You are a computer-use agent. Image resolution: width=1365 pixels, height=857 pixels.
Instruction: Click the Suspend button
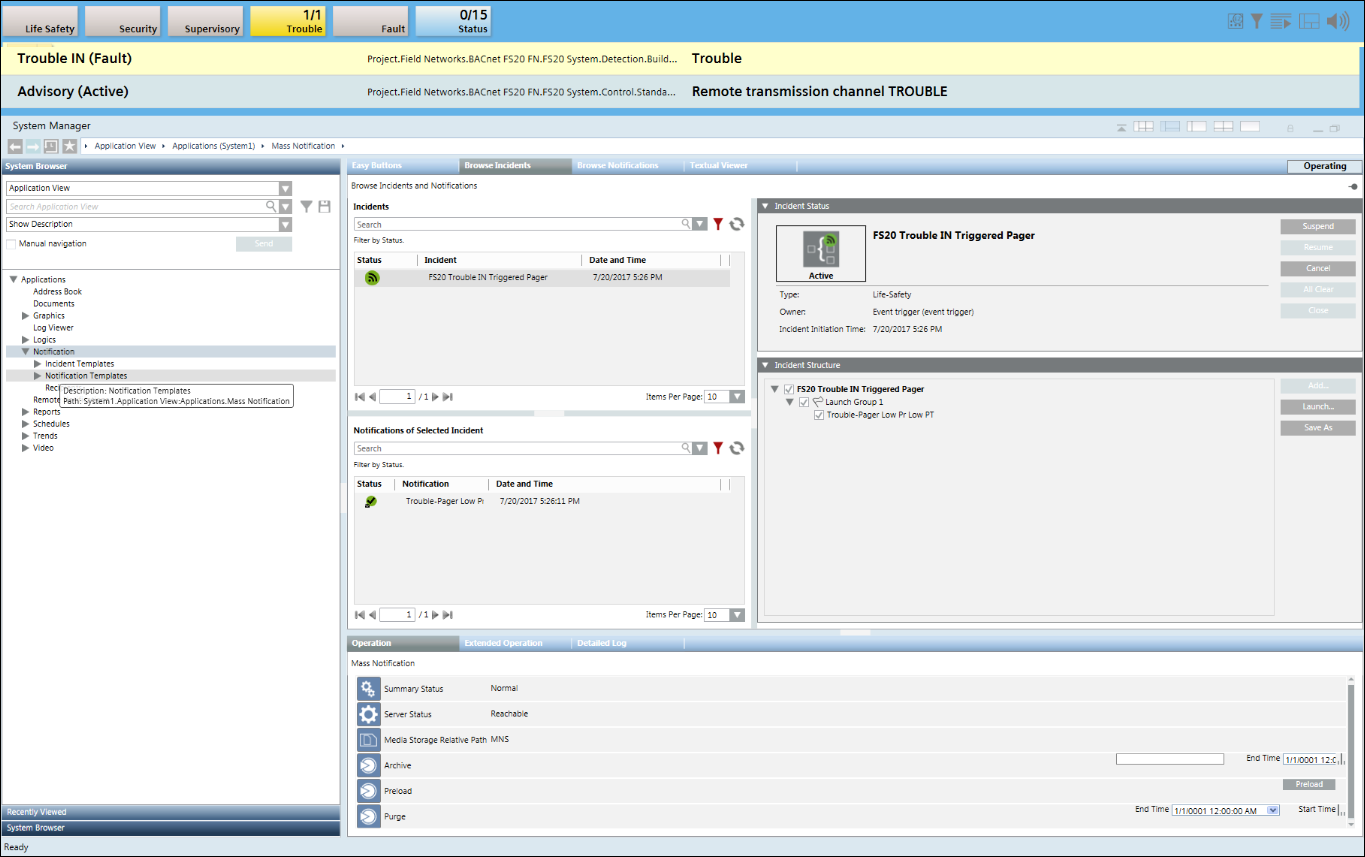(x=1317, y=227)
